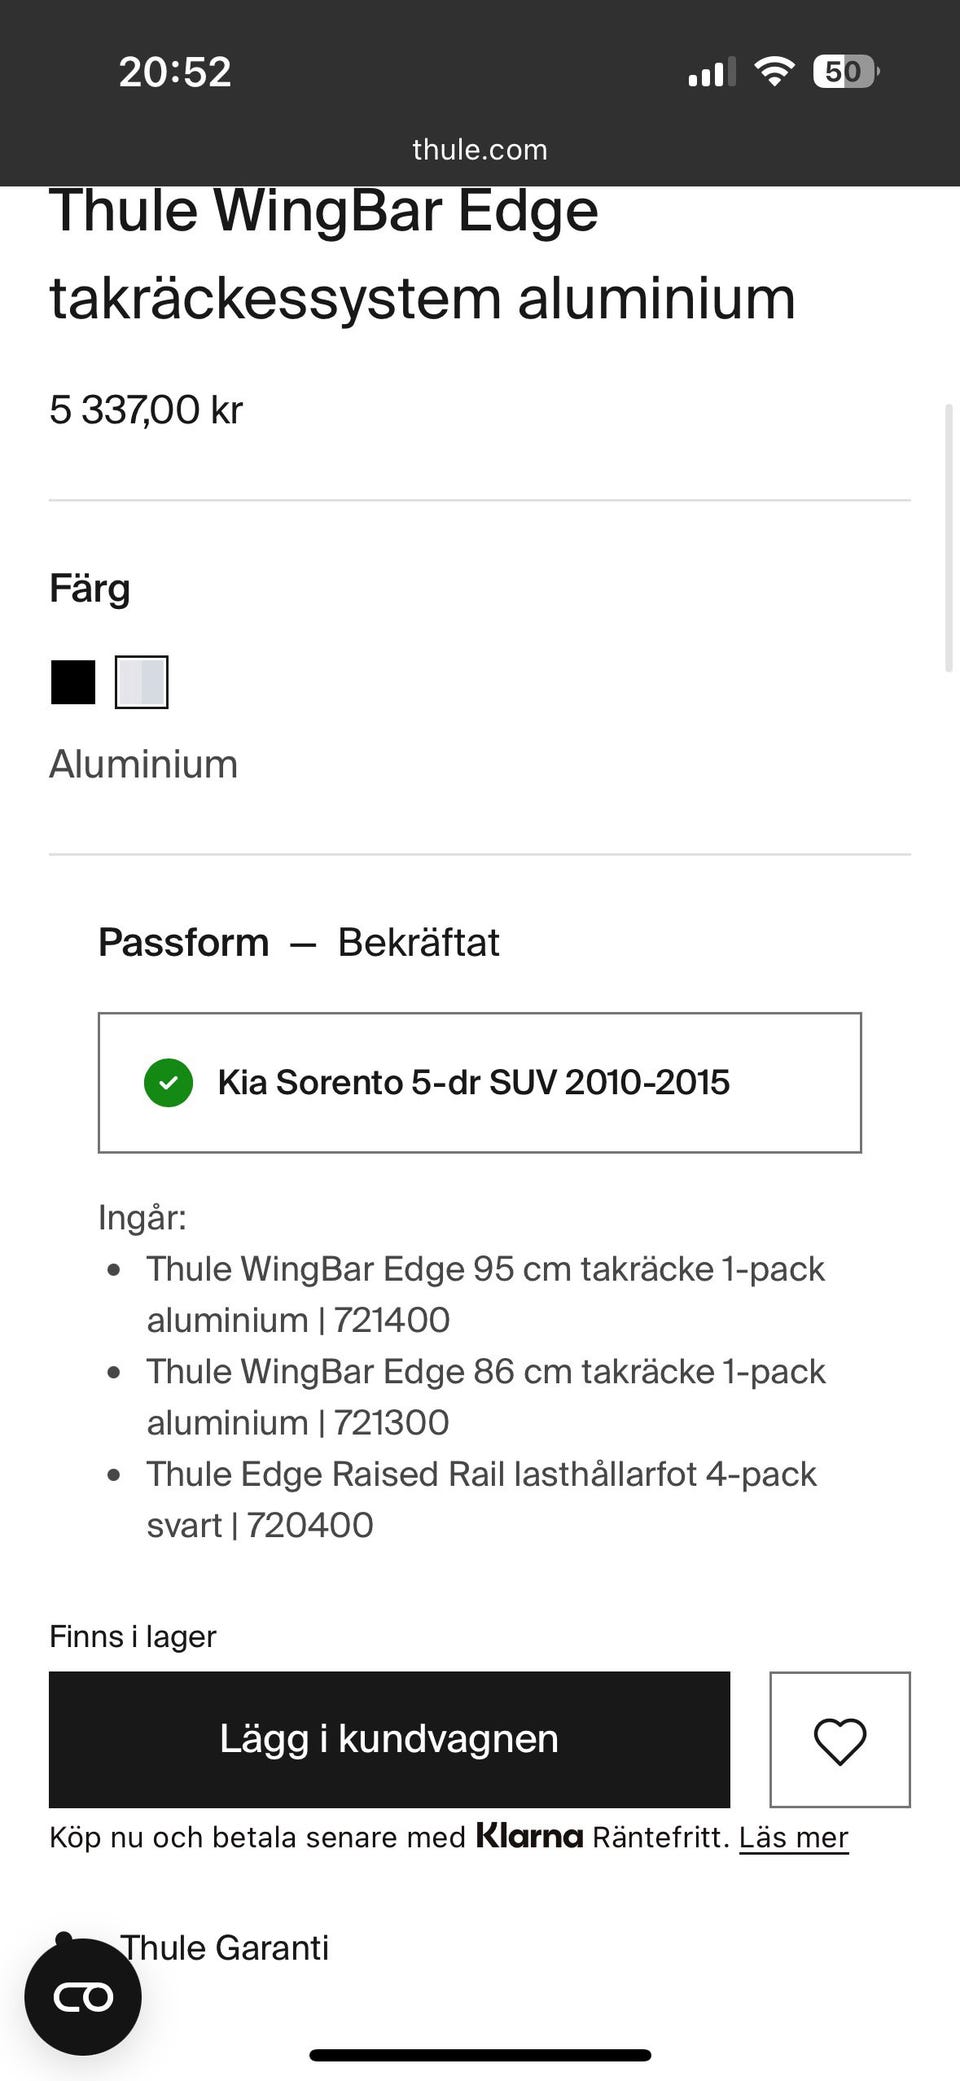This screenshot has width=960, height=2081.
Task: Open the chat assistant bubble
Action: (85, 1996)
